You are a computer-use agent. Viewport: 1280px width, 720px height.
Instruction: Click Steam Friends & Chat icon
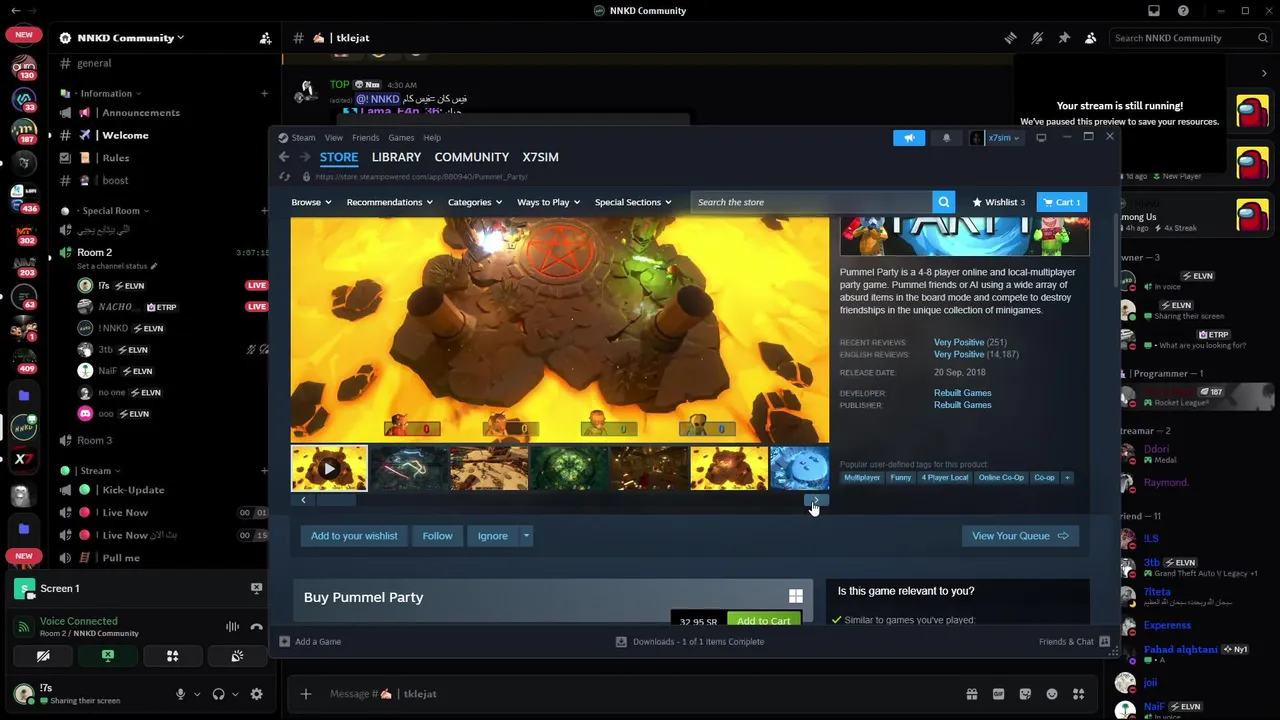tap(1104, 642)
